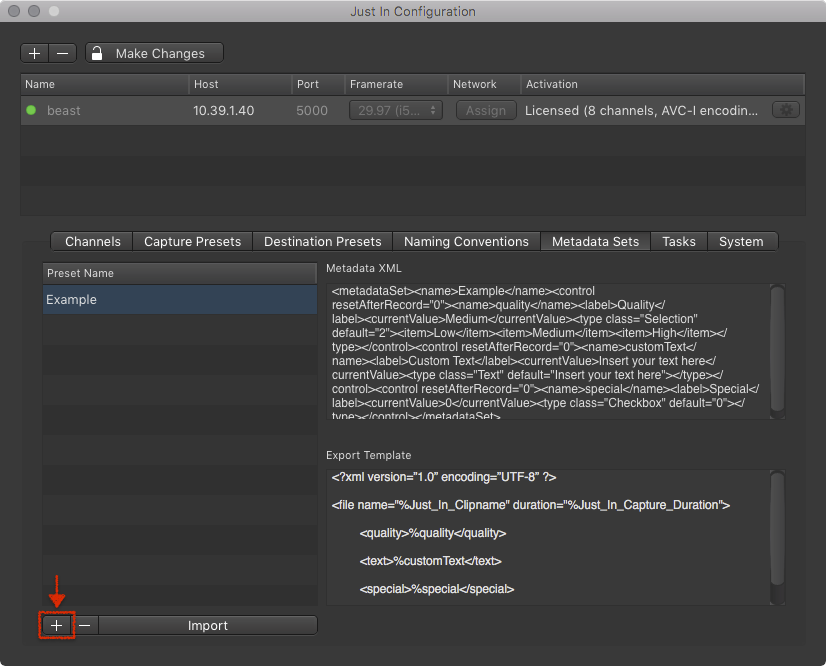The image size is (826, 666).
Task: Click the Activation column header
Action: [663, 84]
